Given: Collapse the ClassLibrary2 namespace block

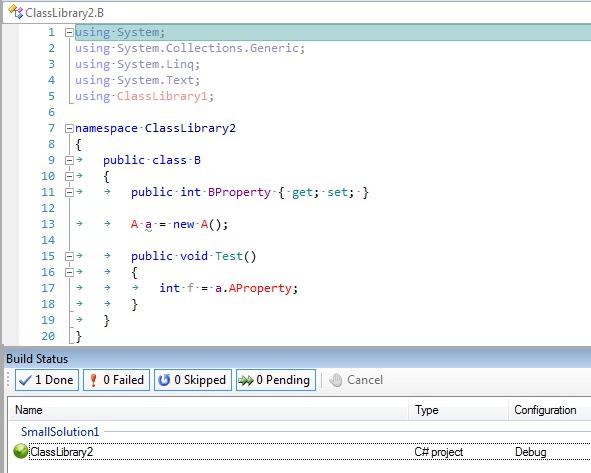Looking at the screenshot, I should coord(69,129).
